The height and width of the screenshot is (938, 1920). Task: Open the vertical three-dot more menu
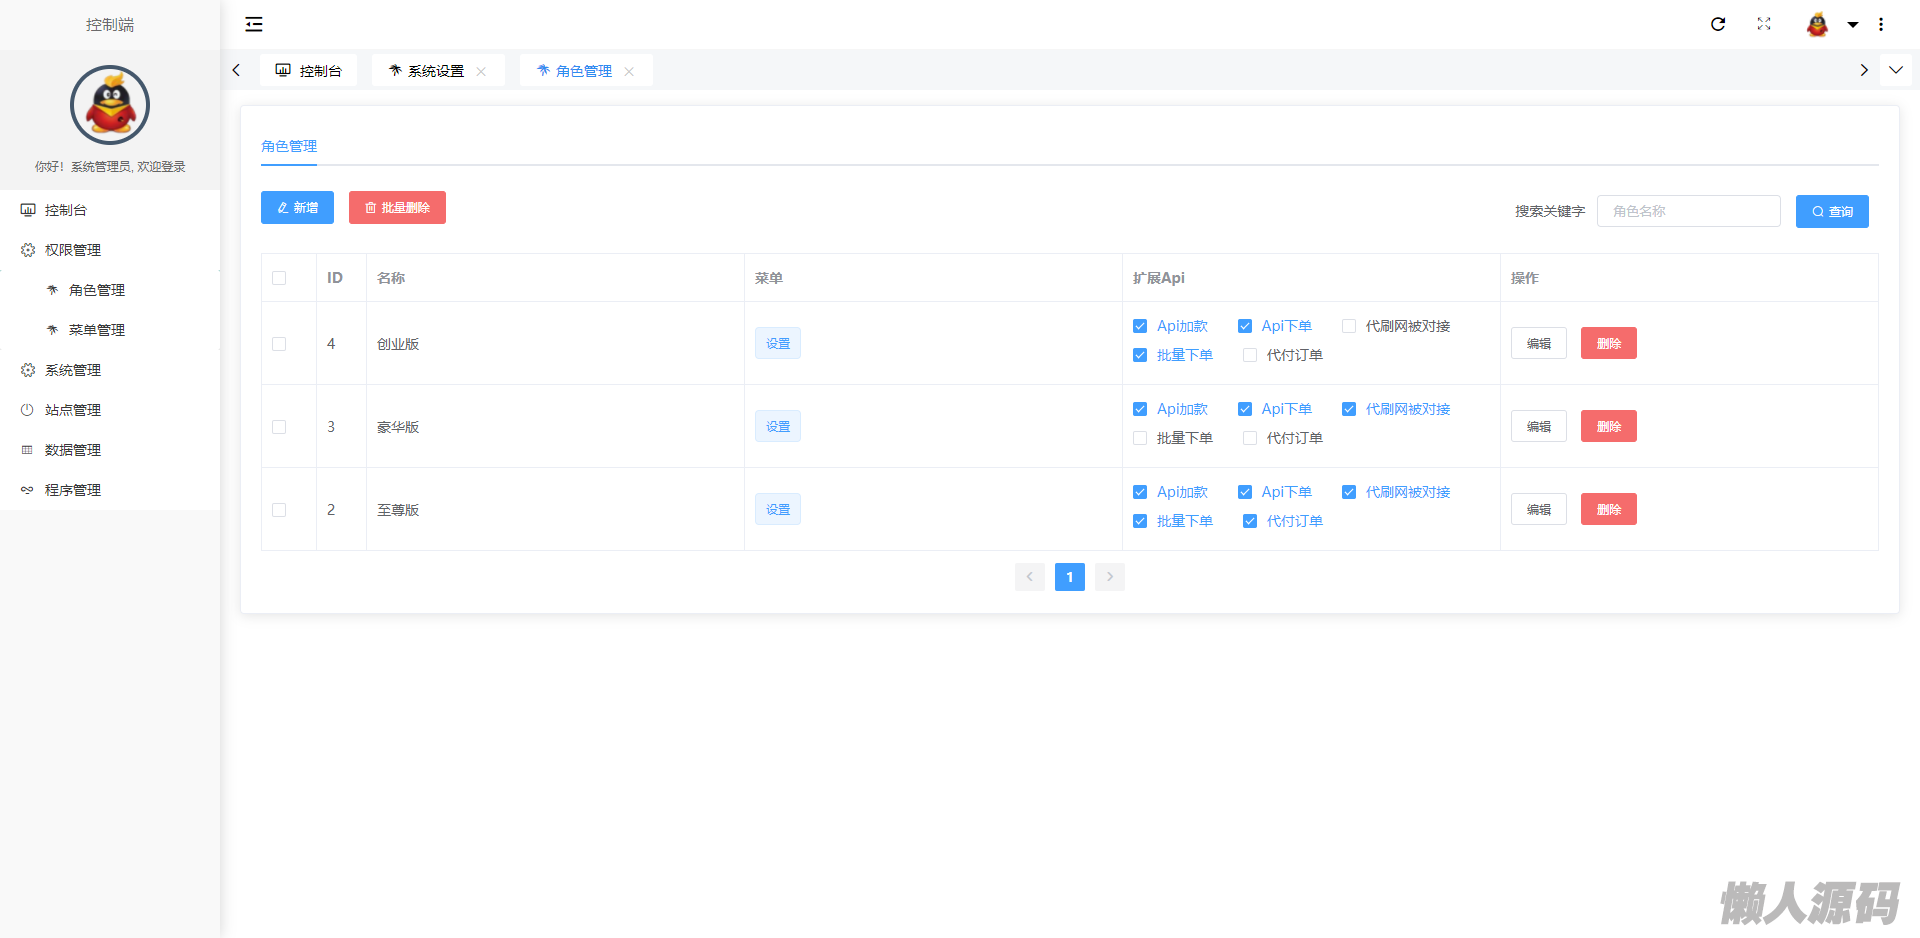[1881, 24]
